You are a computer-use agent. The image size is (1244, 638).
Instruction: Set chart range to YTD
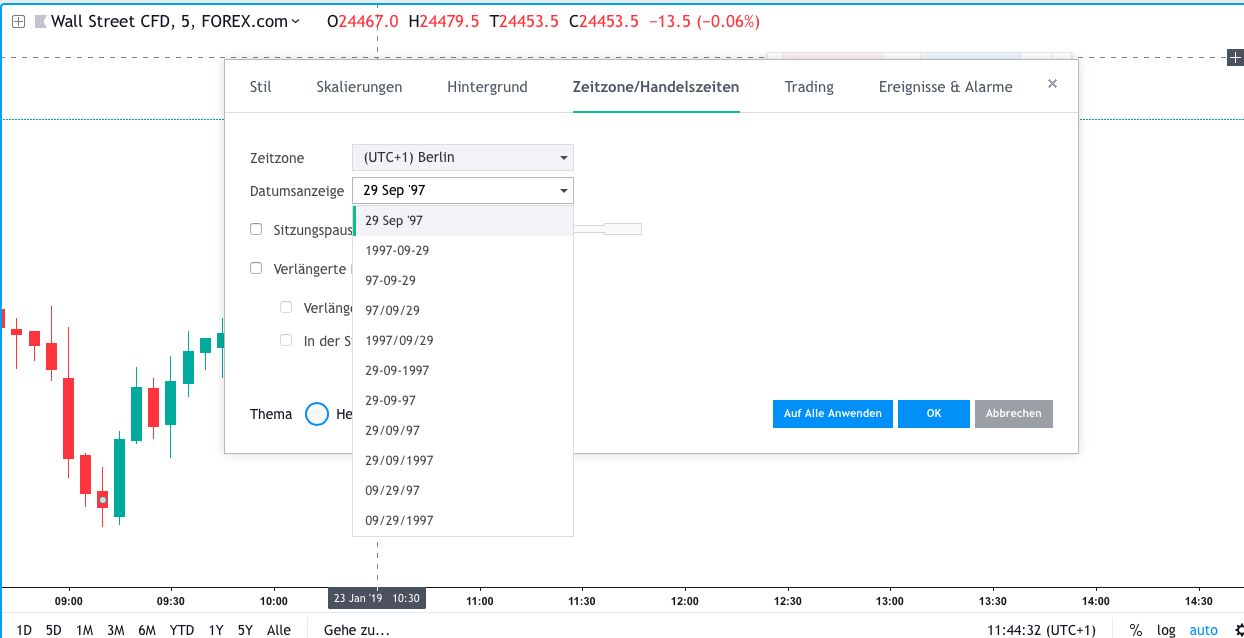[x=182, y=630]
